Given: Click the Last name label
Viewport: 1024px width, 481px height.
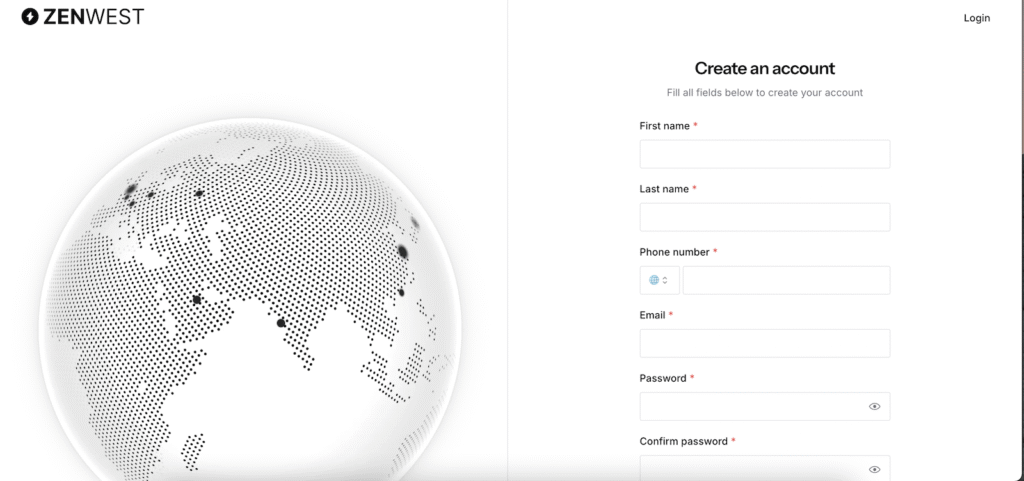Looking at the screenshot, I should 664,189.
